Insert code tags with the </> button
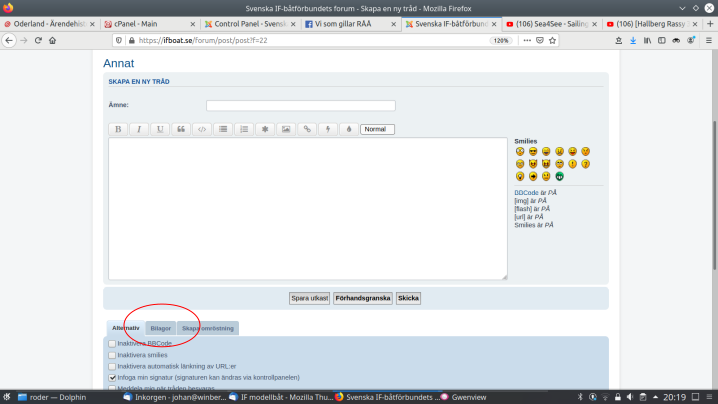This screenshot has width=718, height=404. (202, 129)
